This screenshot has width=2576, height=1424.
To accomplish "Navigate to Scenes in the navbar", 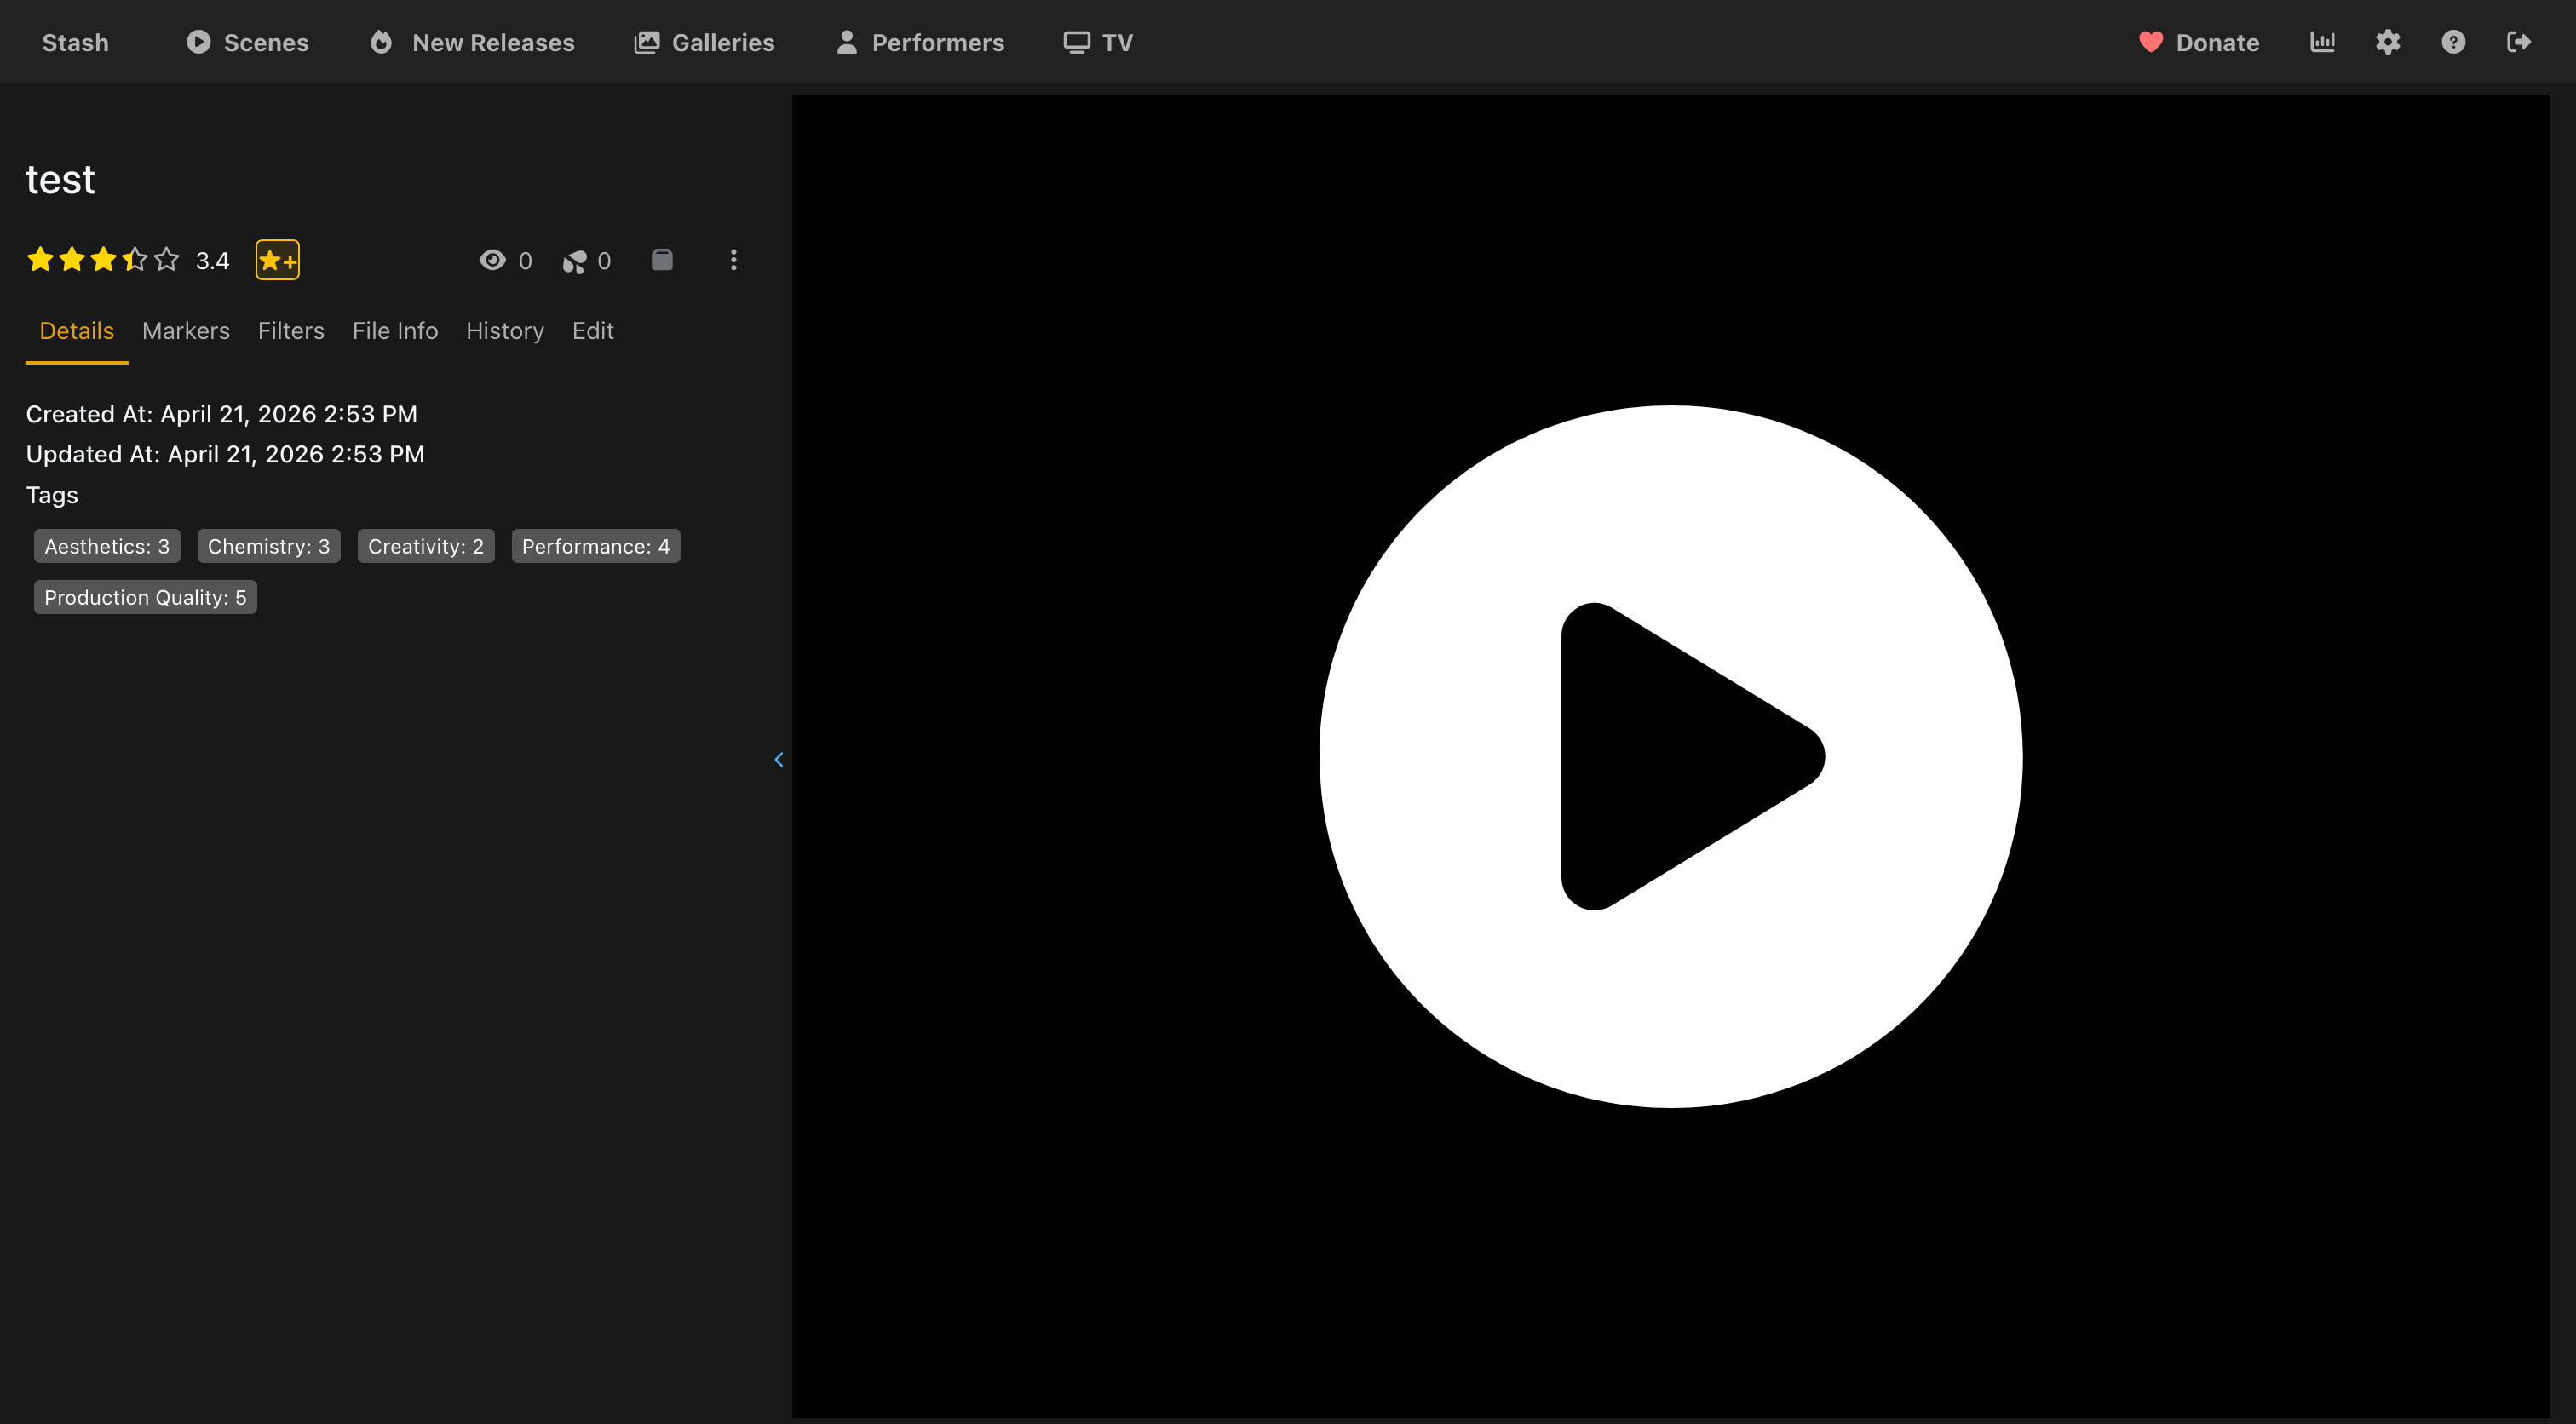I will 247,42.
